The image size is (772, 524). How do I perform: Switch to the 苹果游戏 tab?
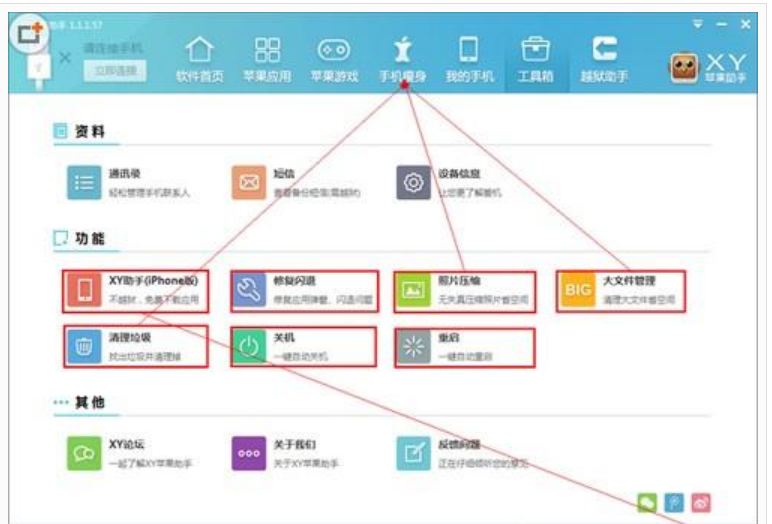[333, 58]
